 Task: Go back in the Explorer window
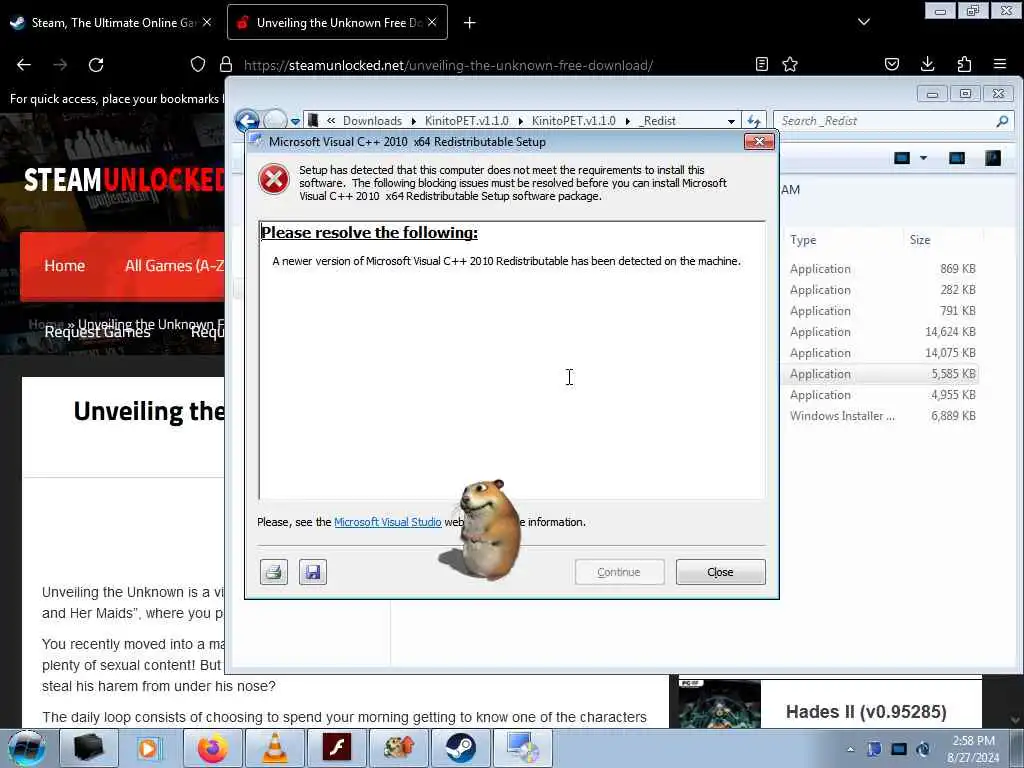[248, 121]
